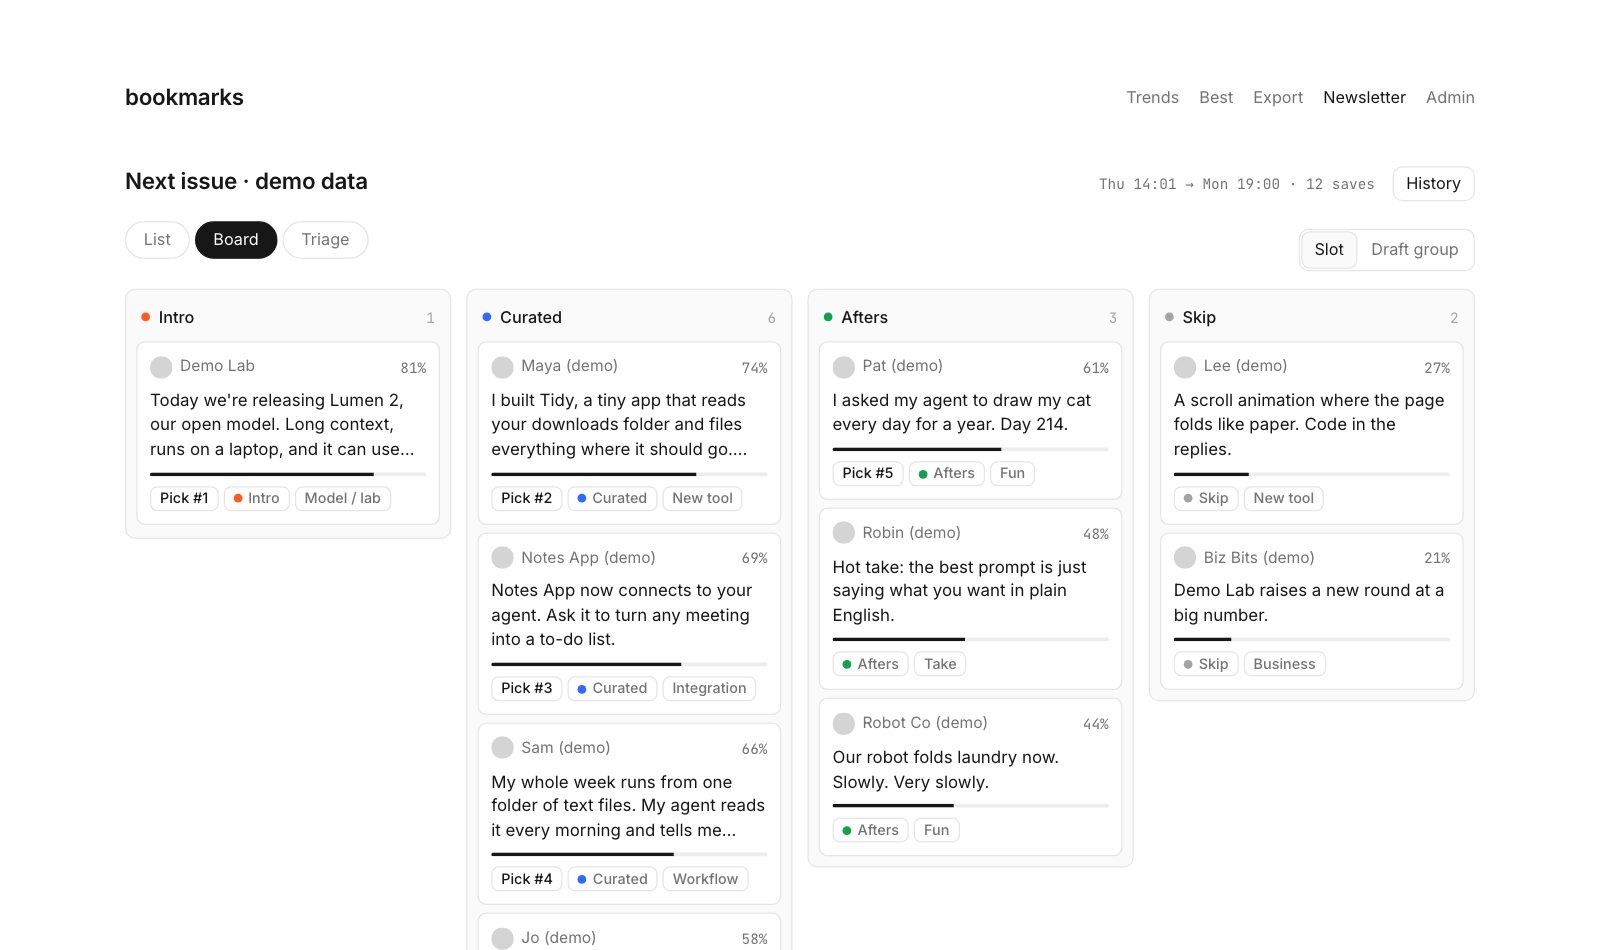Select the Board view
Screen dimensions: 1600x950
click(x=236, y=240)
